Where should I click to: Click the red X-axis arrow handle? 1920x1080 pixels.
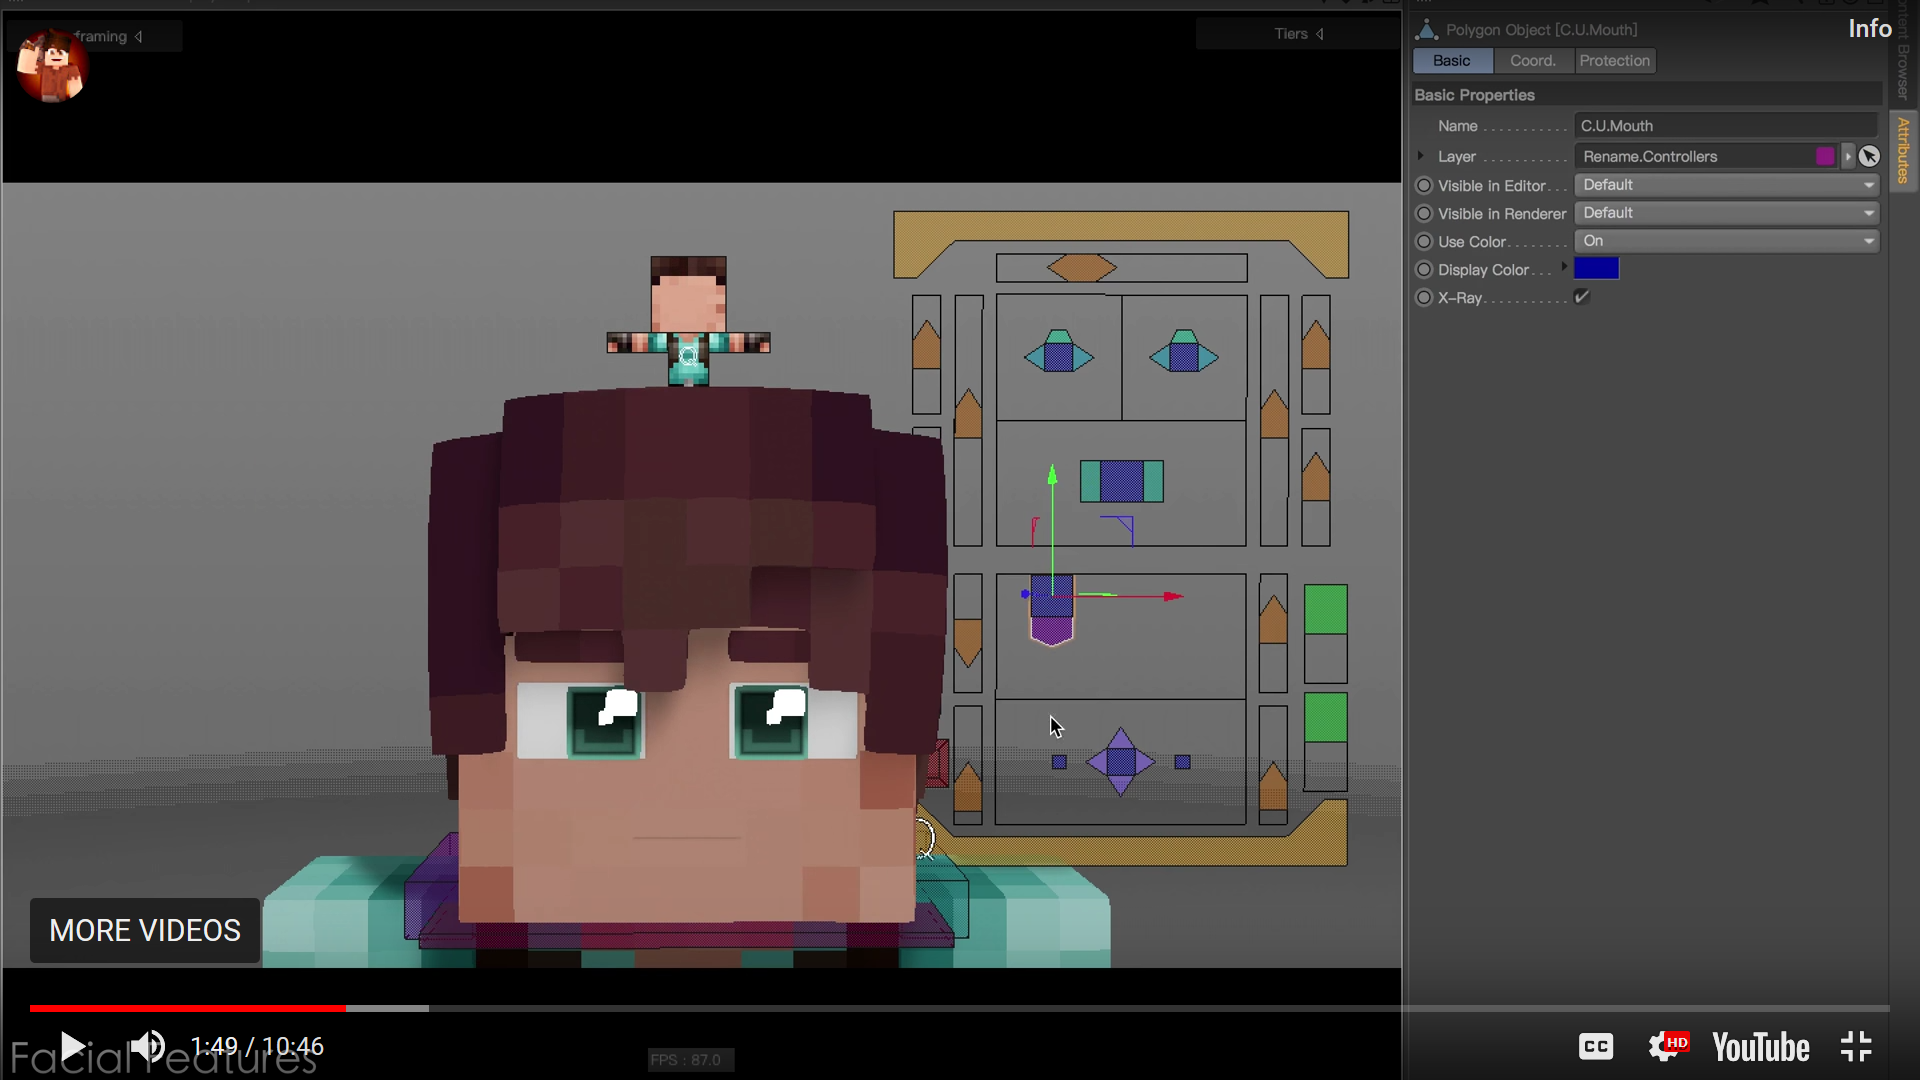pyautogui.click(x=1173, y=596)
